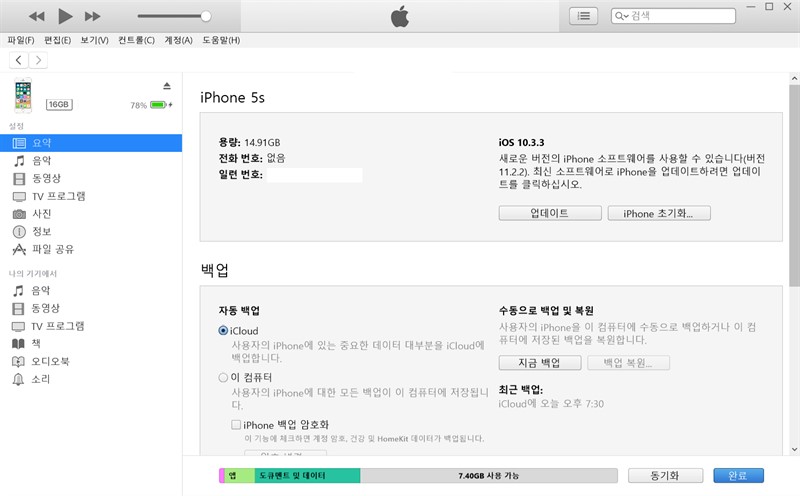Click the 전화 번호: 없음 text
The width and height of the screenshot is (800, 496).
(252, 158)
